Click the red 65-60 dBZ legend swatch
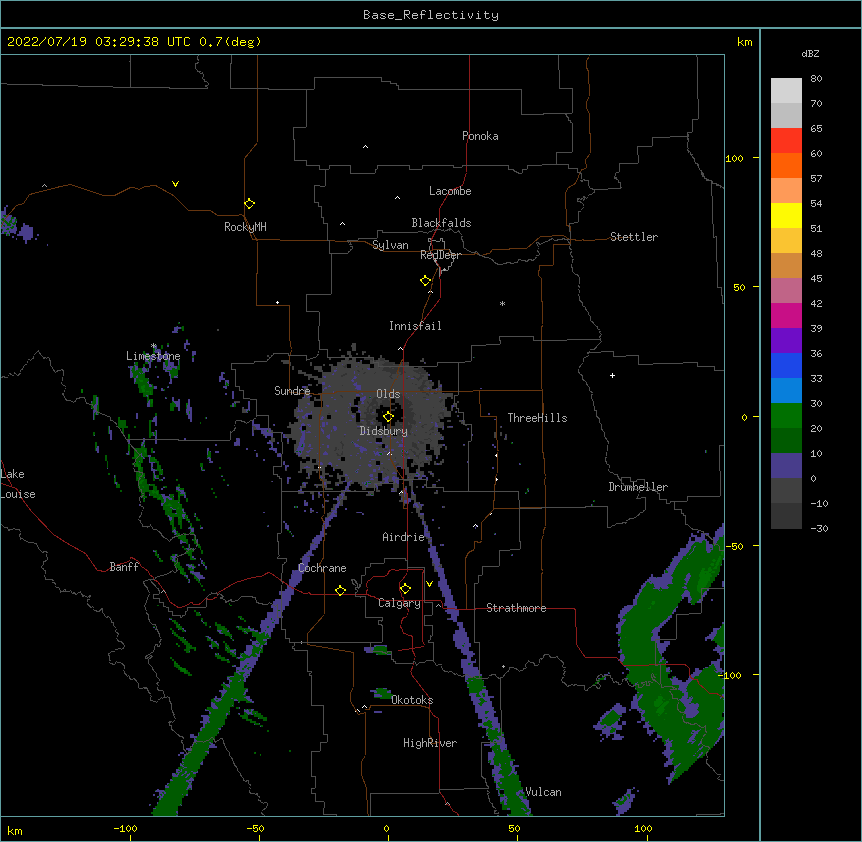 786,140
